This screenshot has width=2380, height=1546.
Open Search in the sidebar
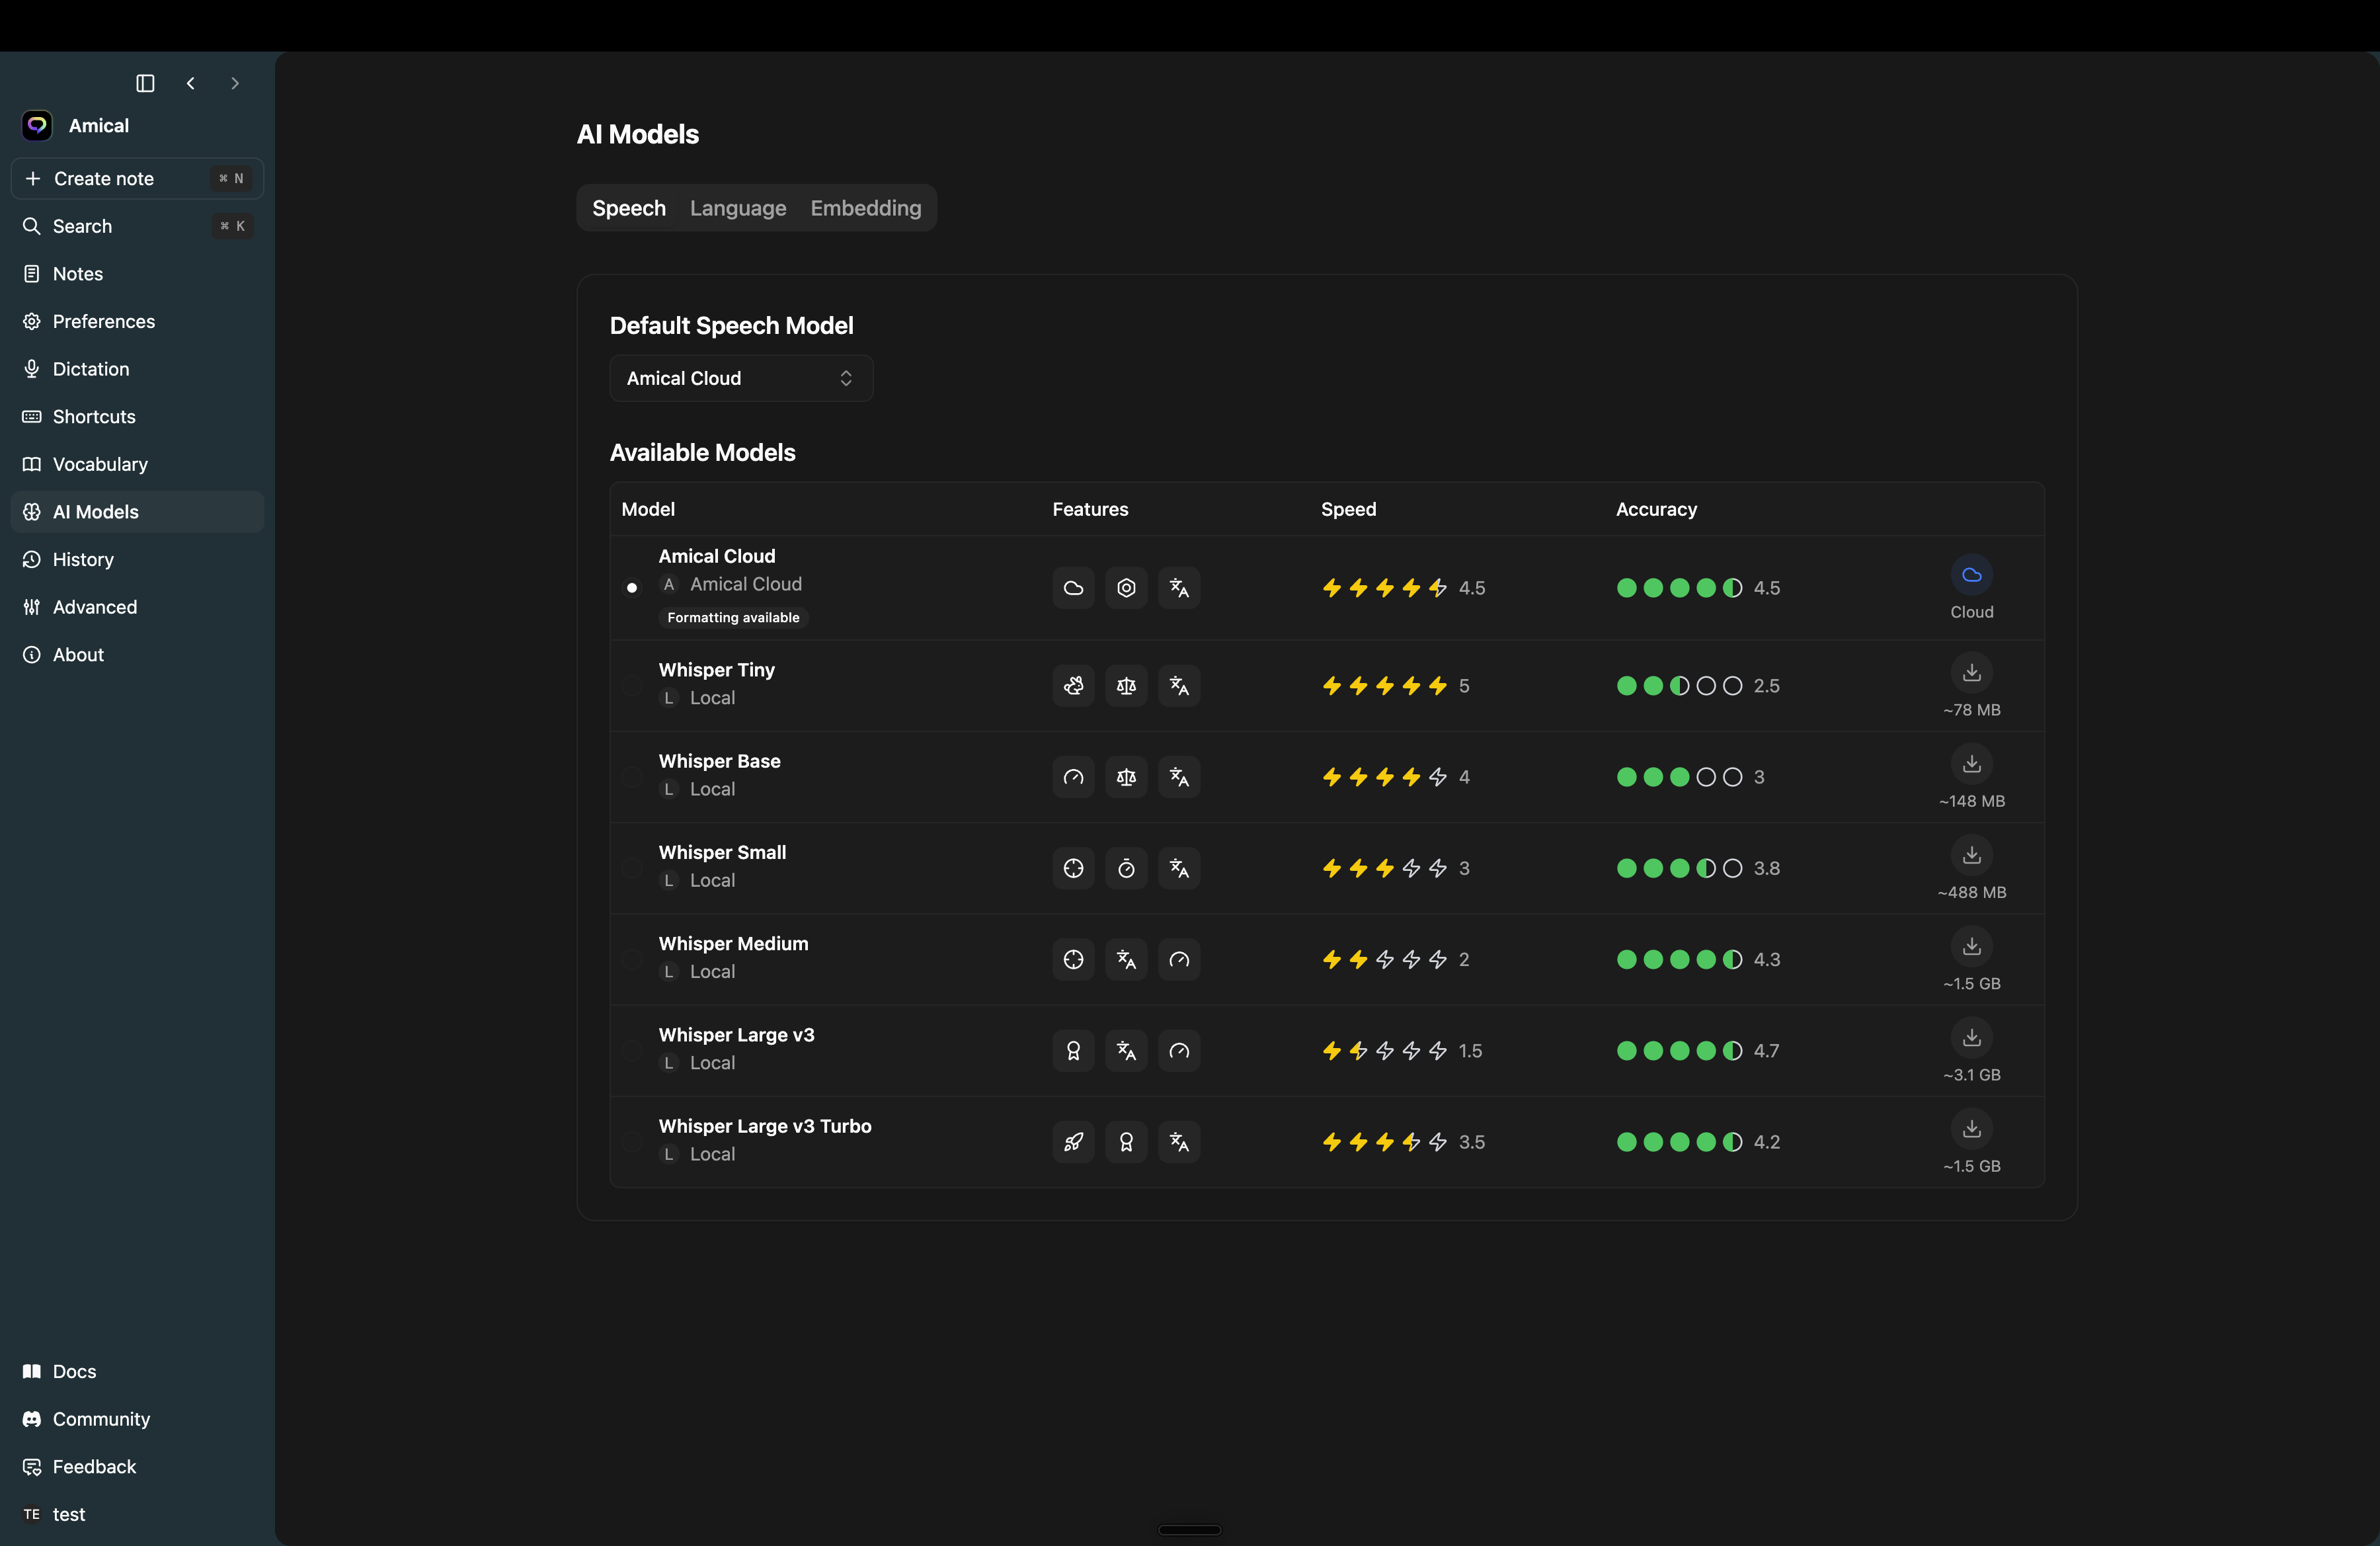point(138,226)
